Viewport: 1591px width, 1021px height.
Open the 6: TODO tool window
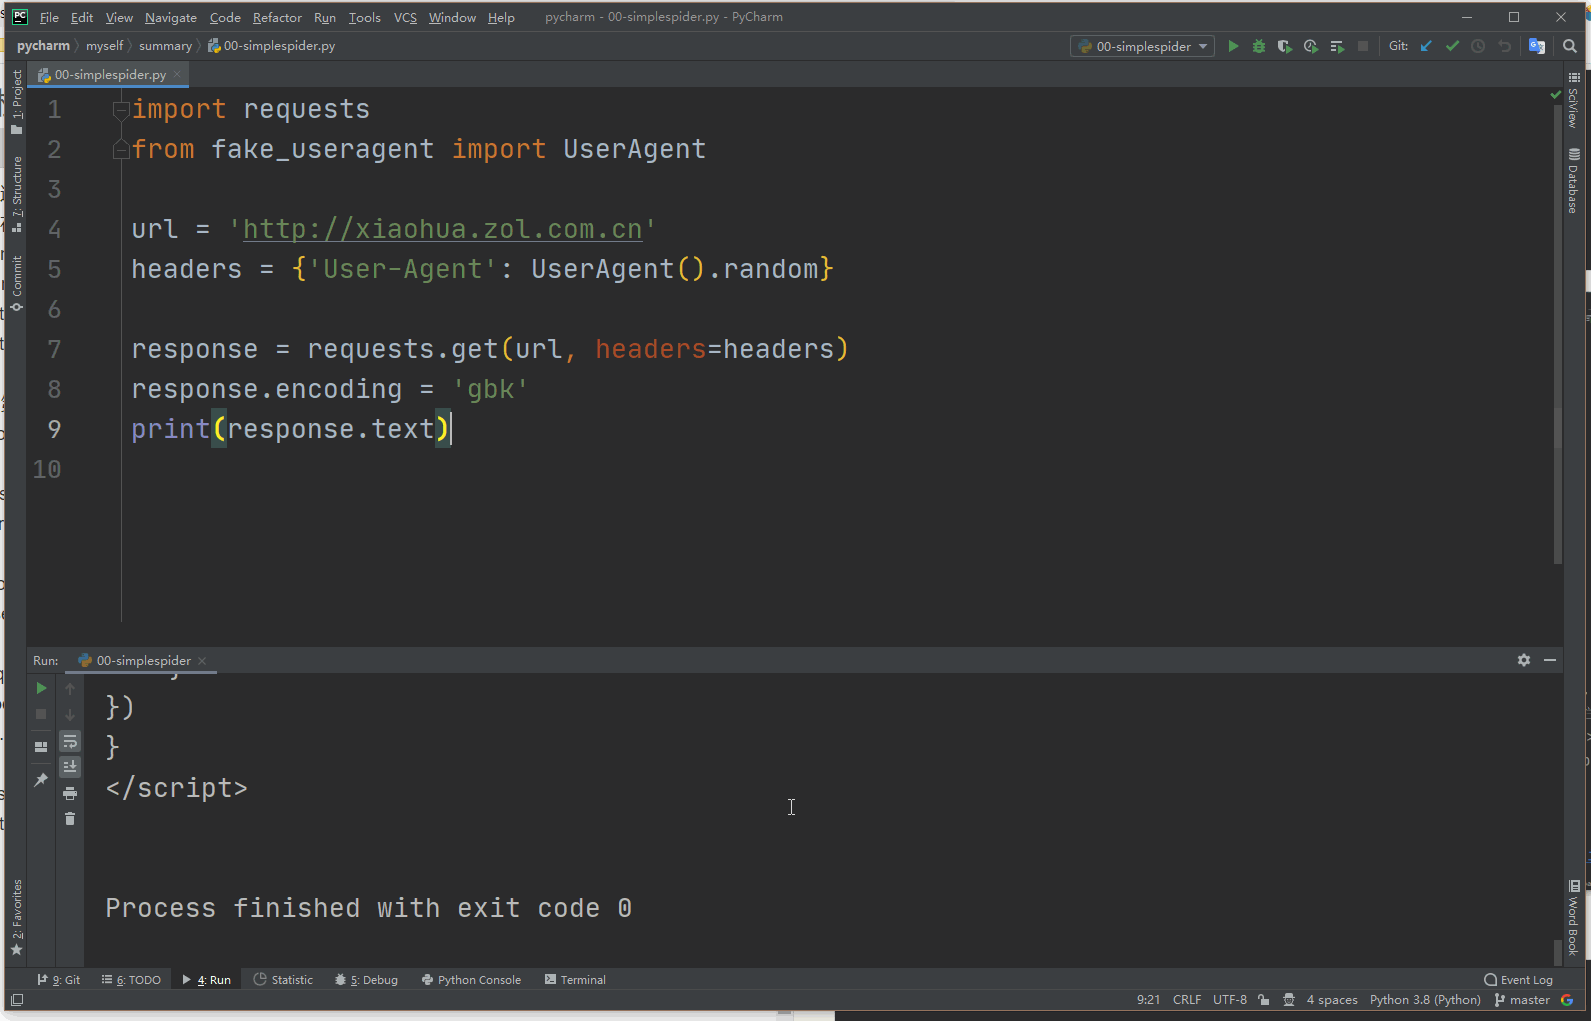point(131,980)
